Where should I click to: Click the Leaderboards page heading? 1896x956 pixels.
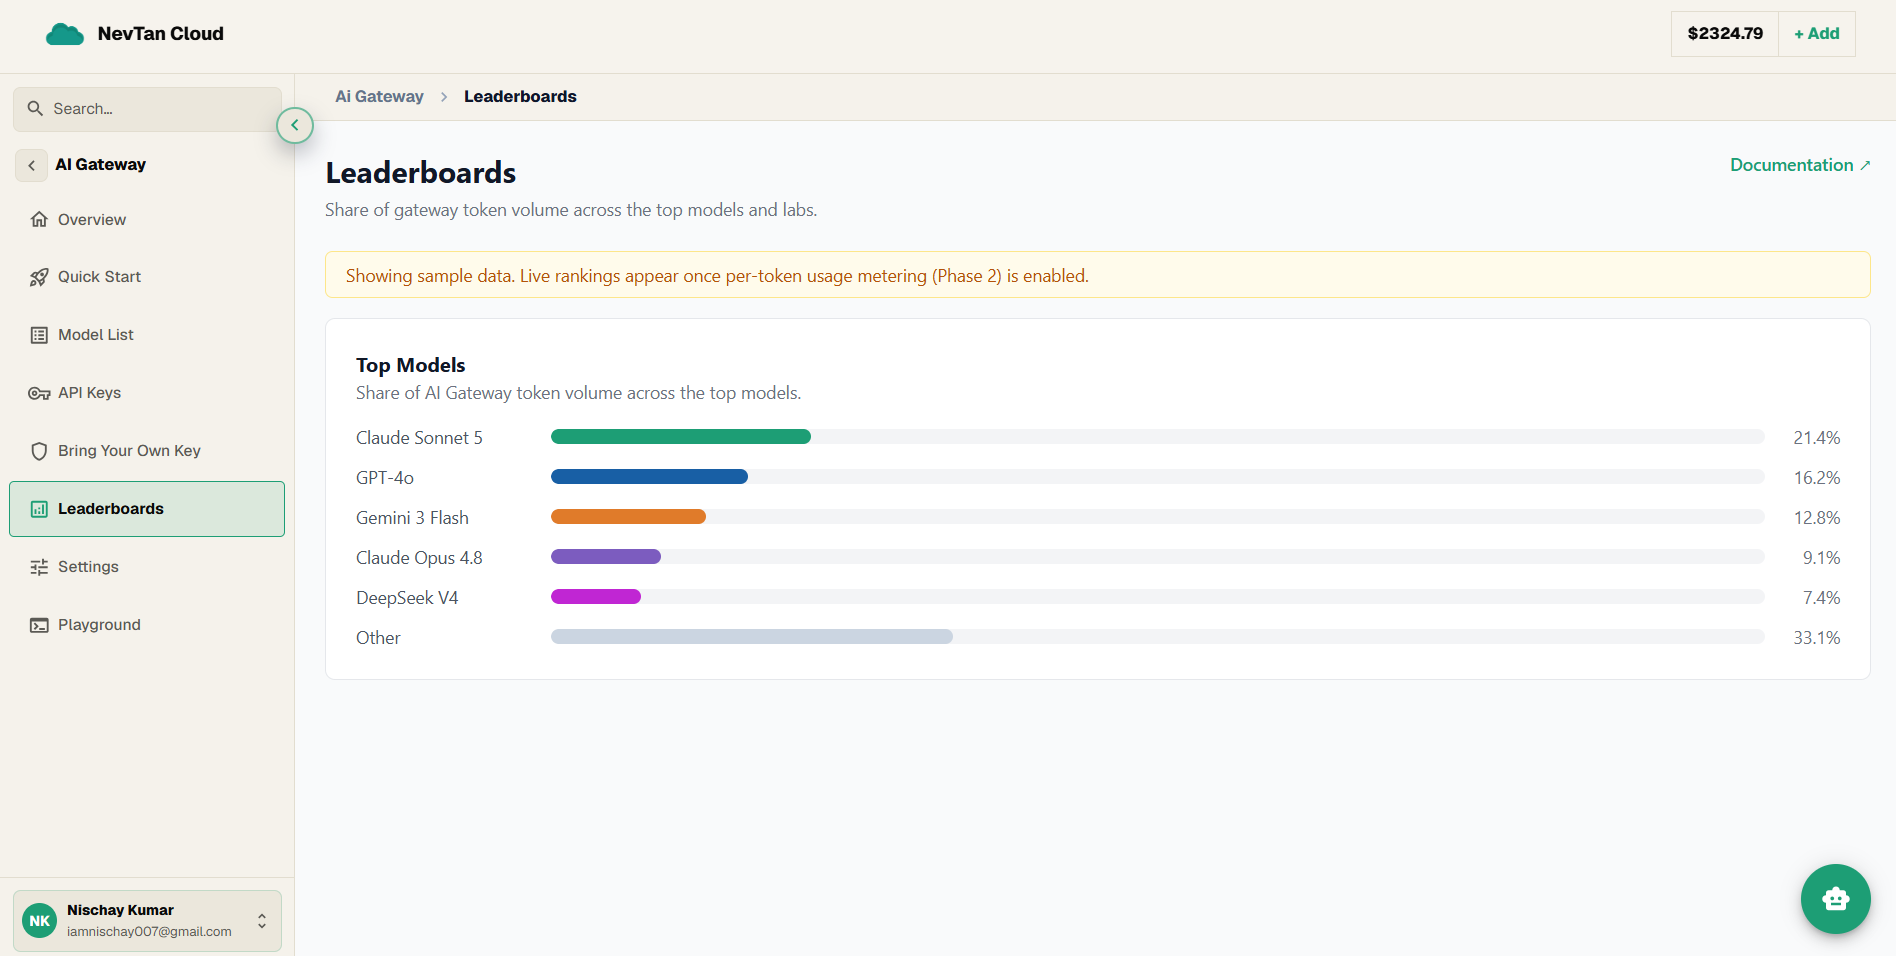[421, 173]
